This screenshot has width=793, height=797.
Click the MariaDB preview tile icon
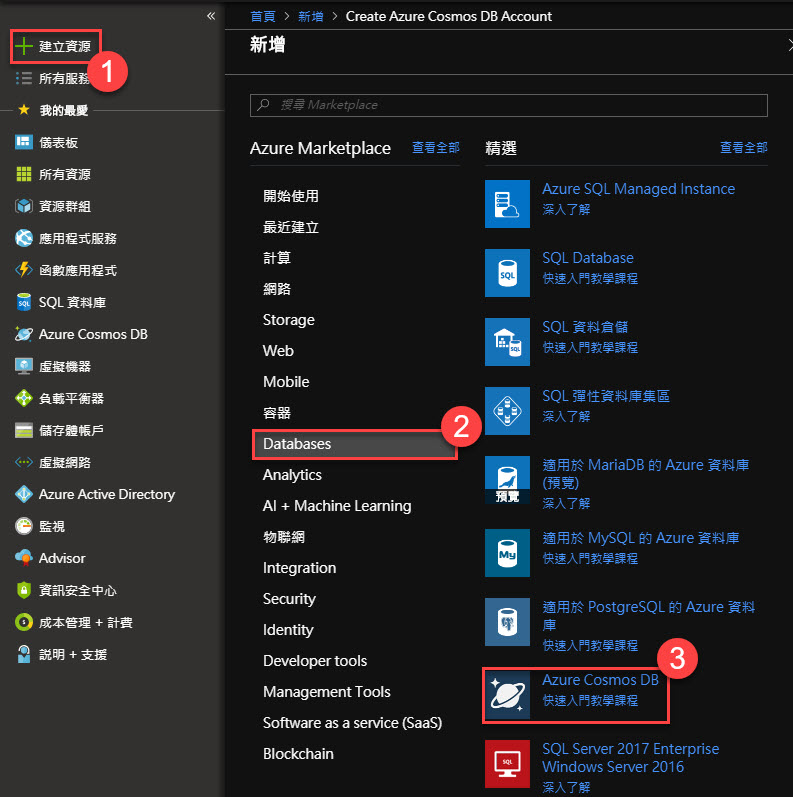click(507, 480)
